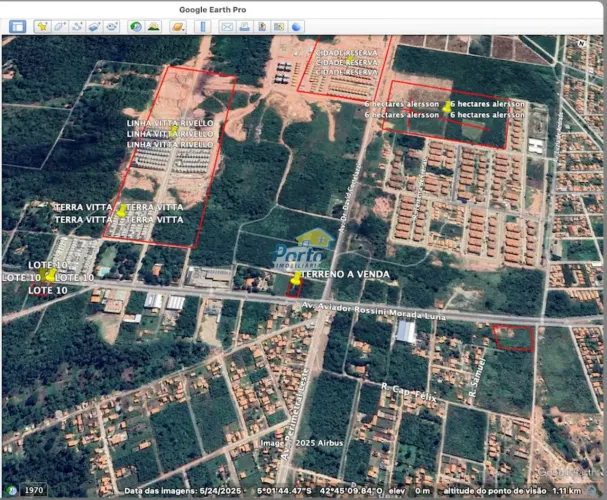Viewport: 607px width, 500px height.
Task: Click the Google Earth Pro window title
Action: tap(213, 10)
